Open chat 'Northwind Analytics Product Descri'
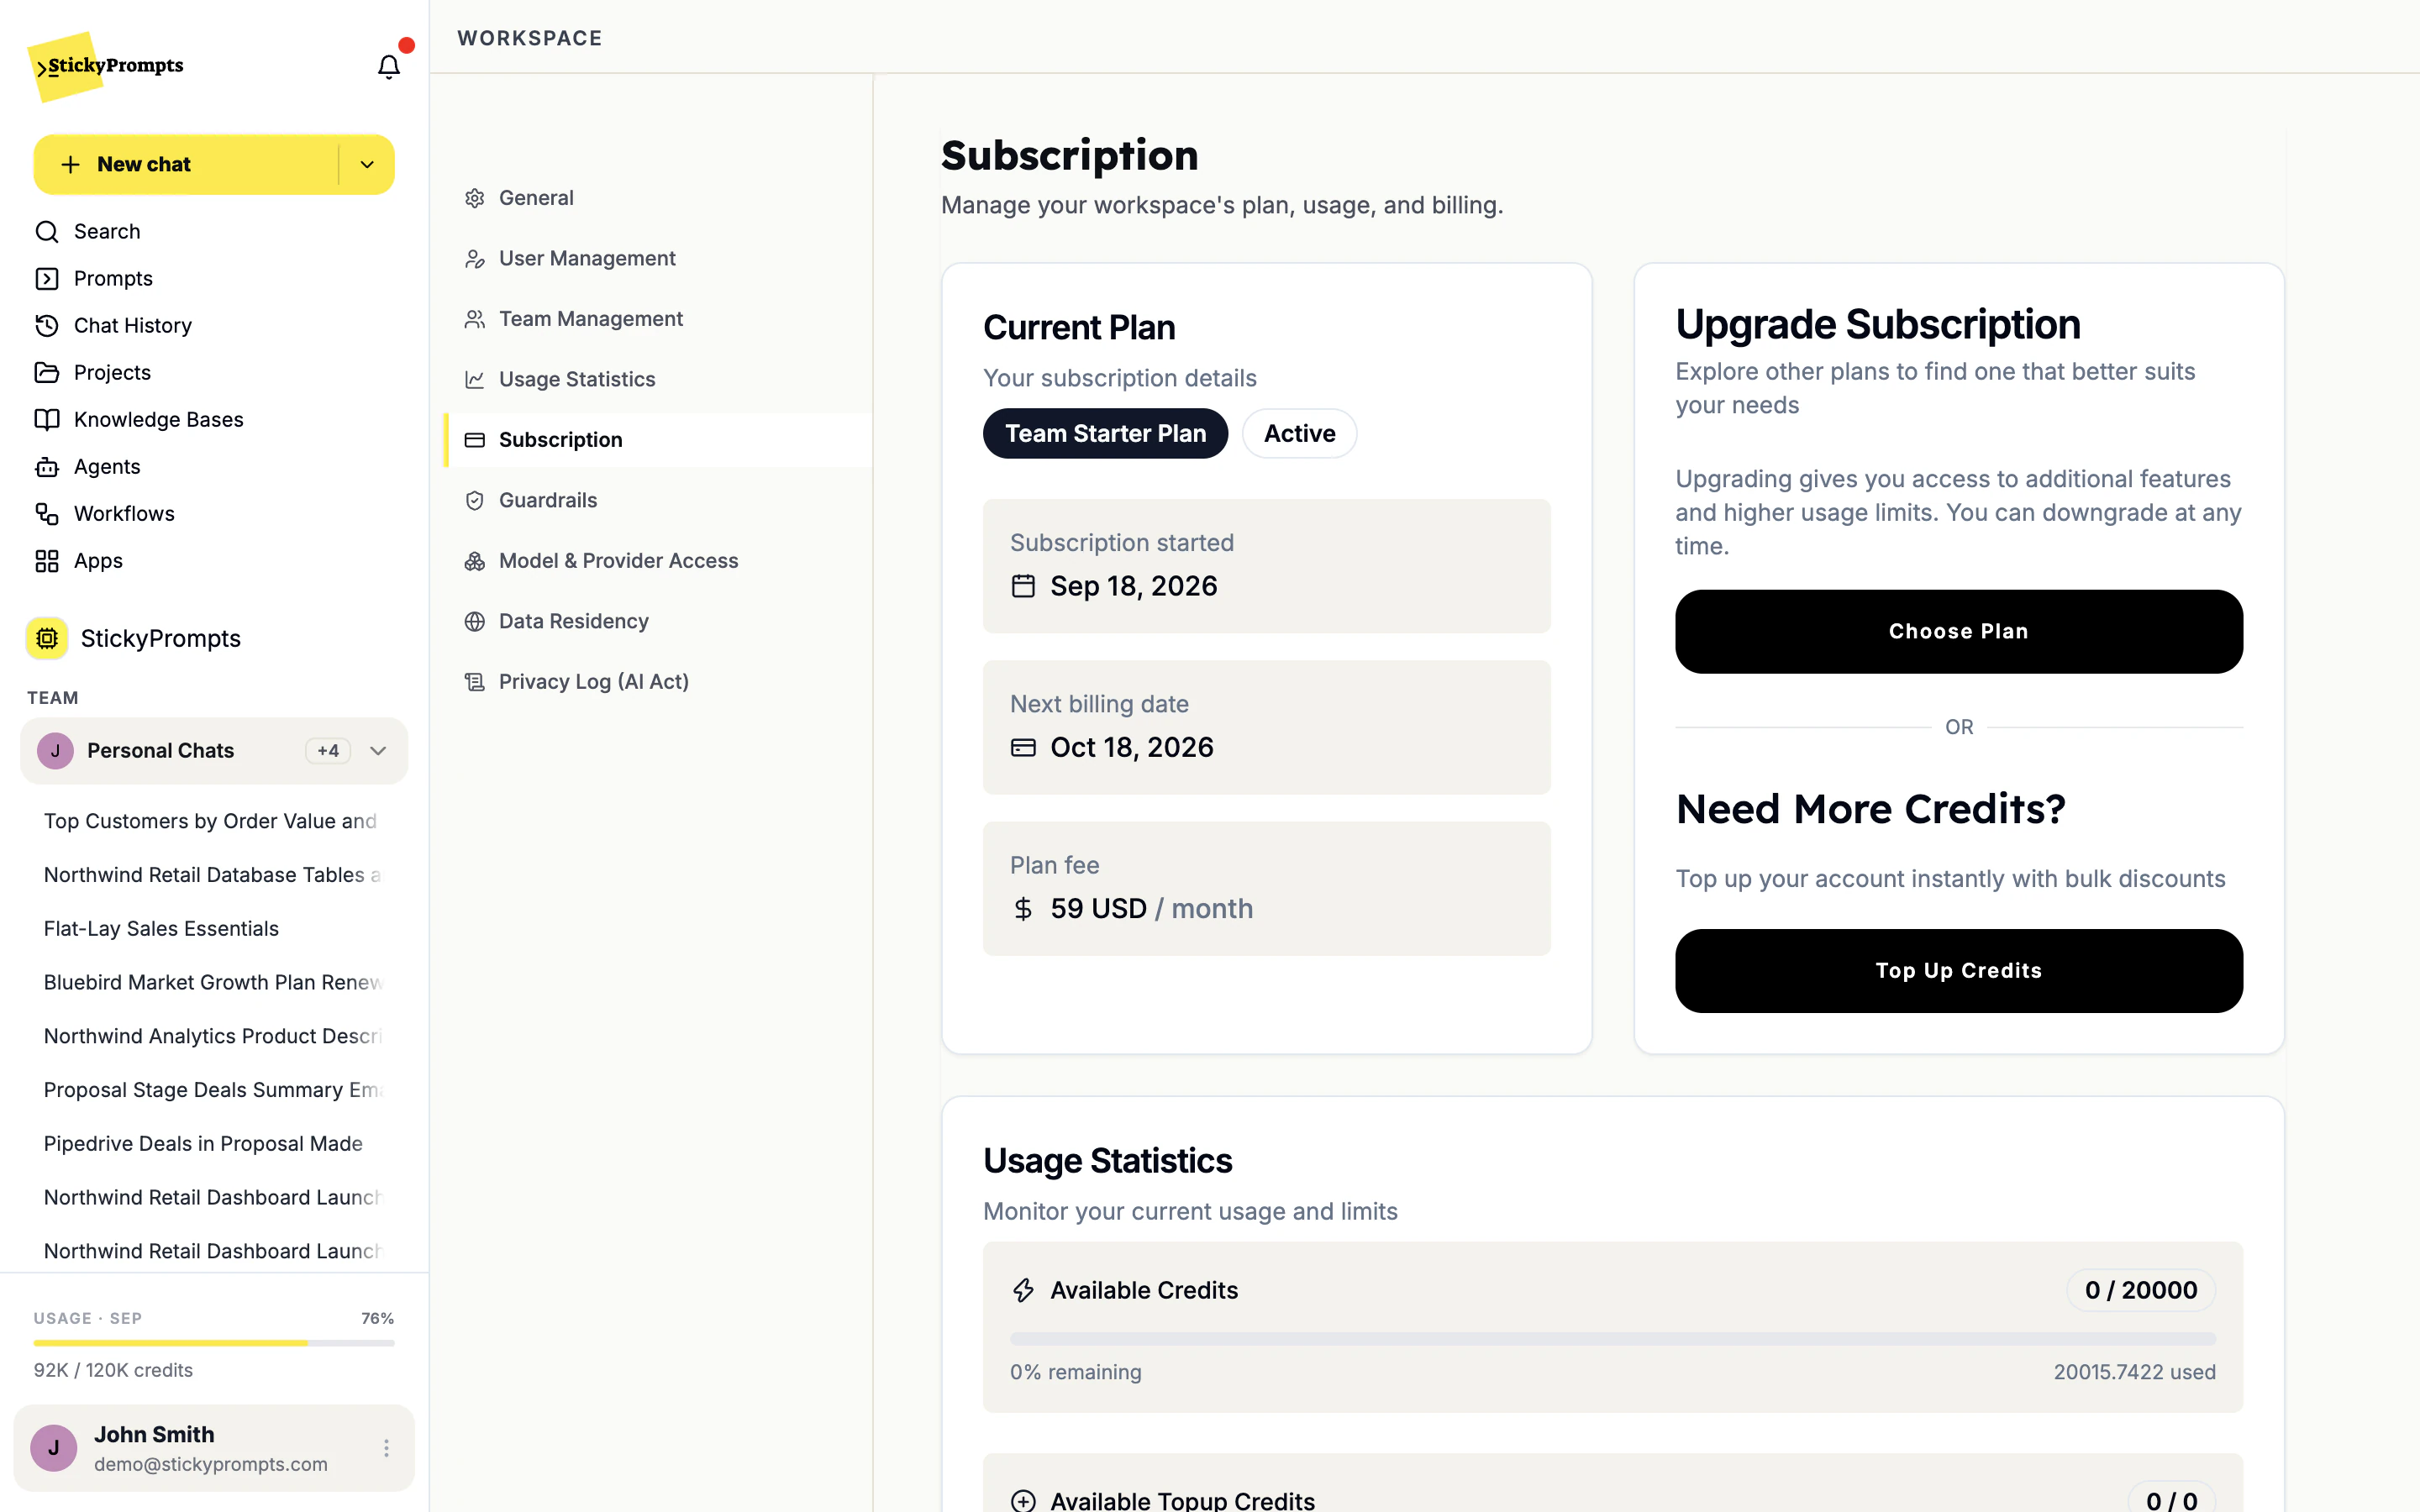 click(212, 1036)
